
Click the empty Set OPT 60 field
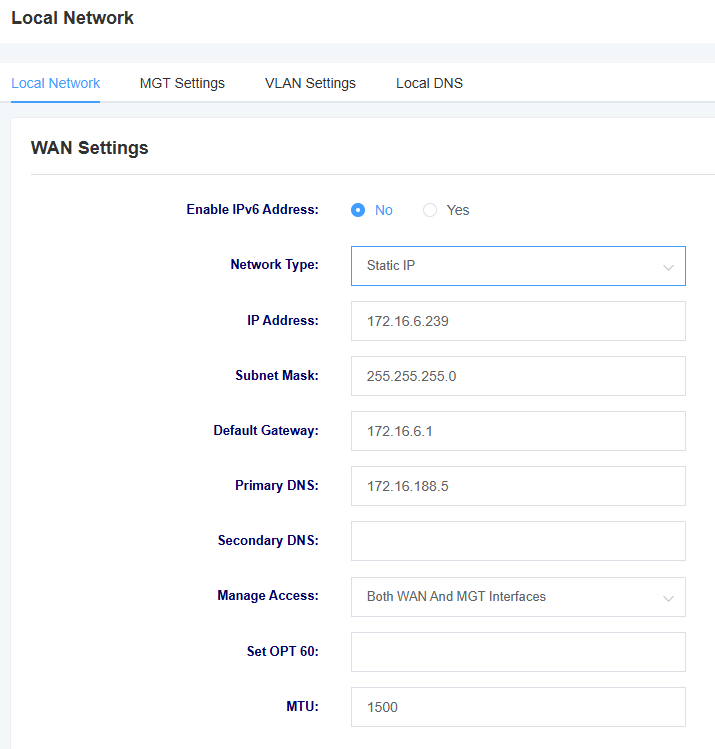tap(518, 652)
